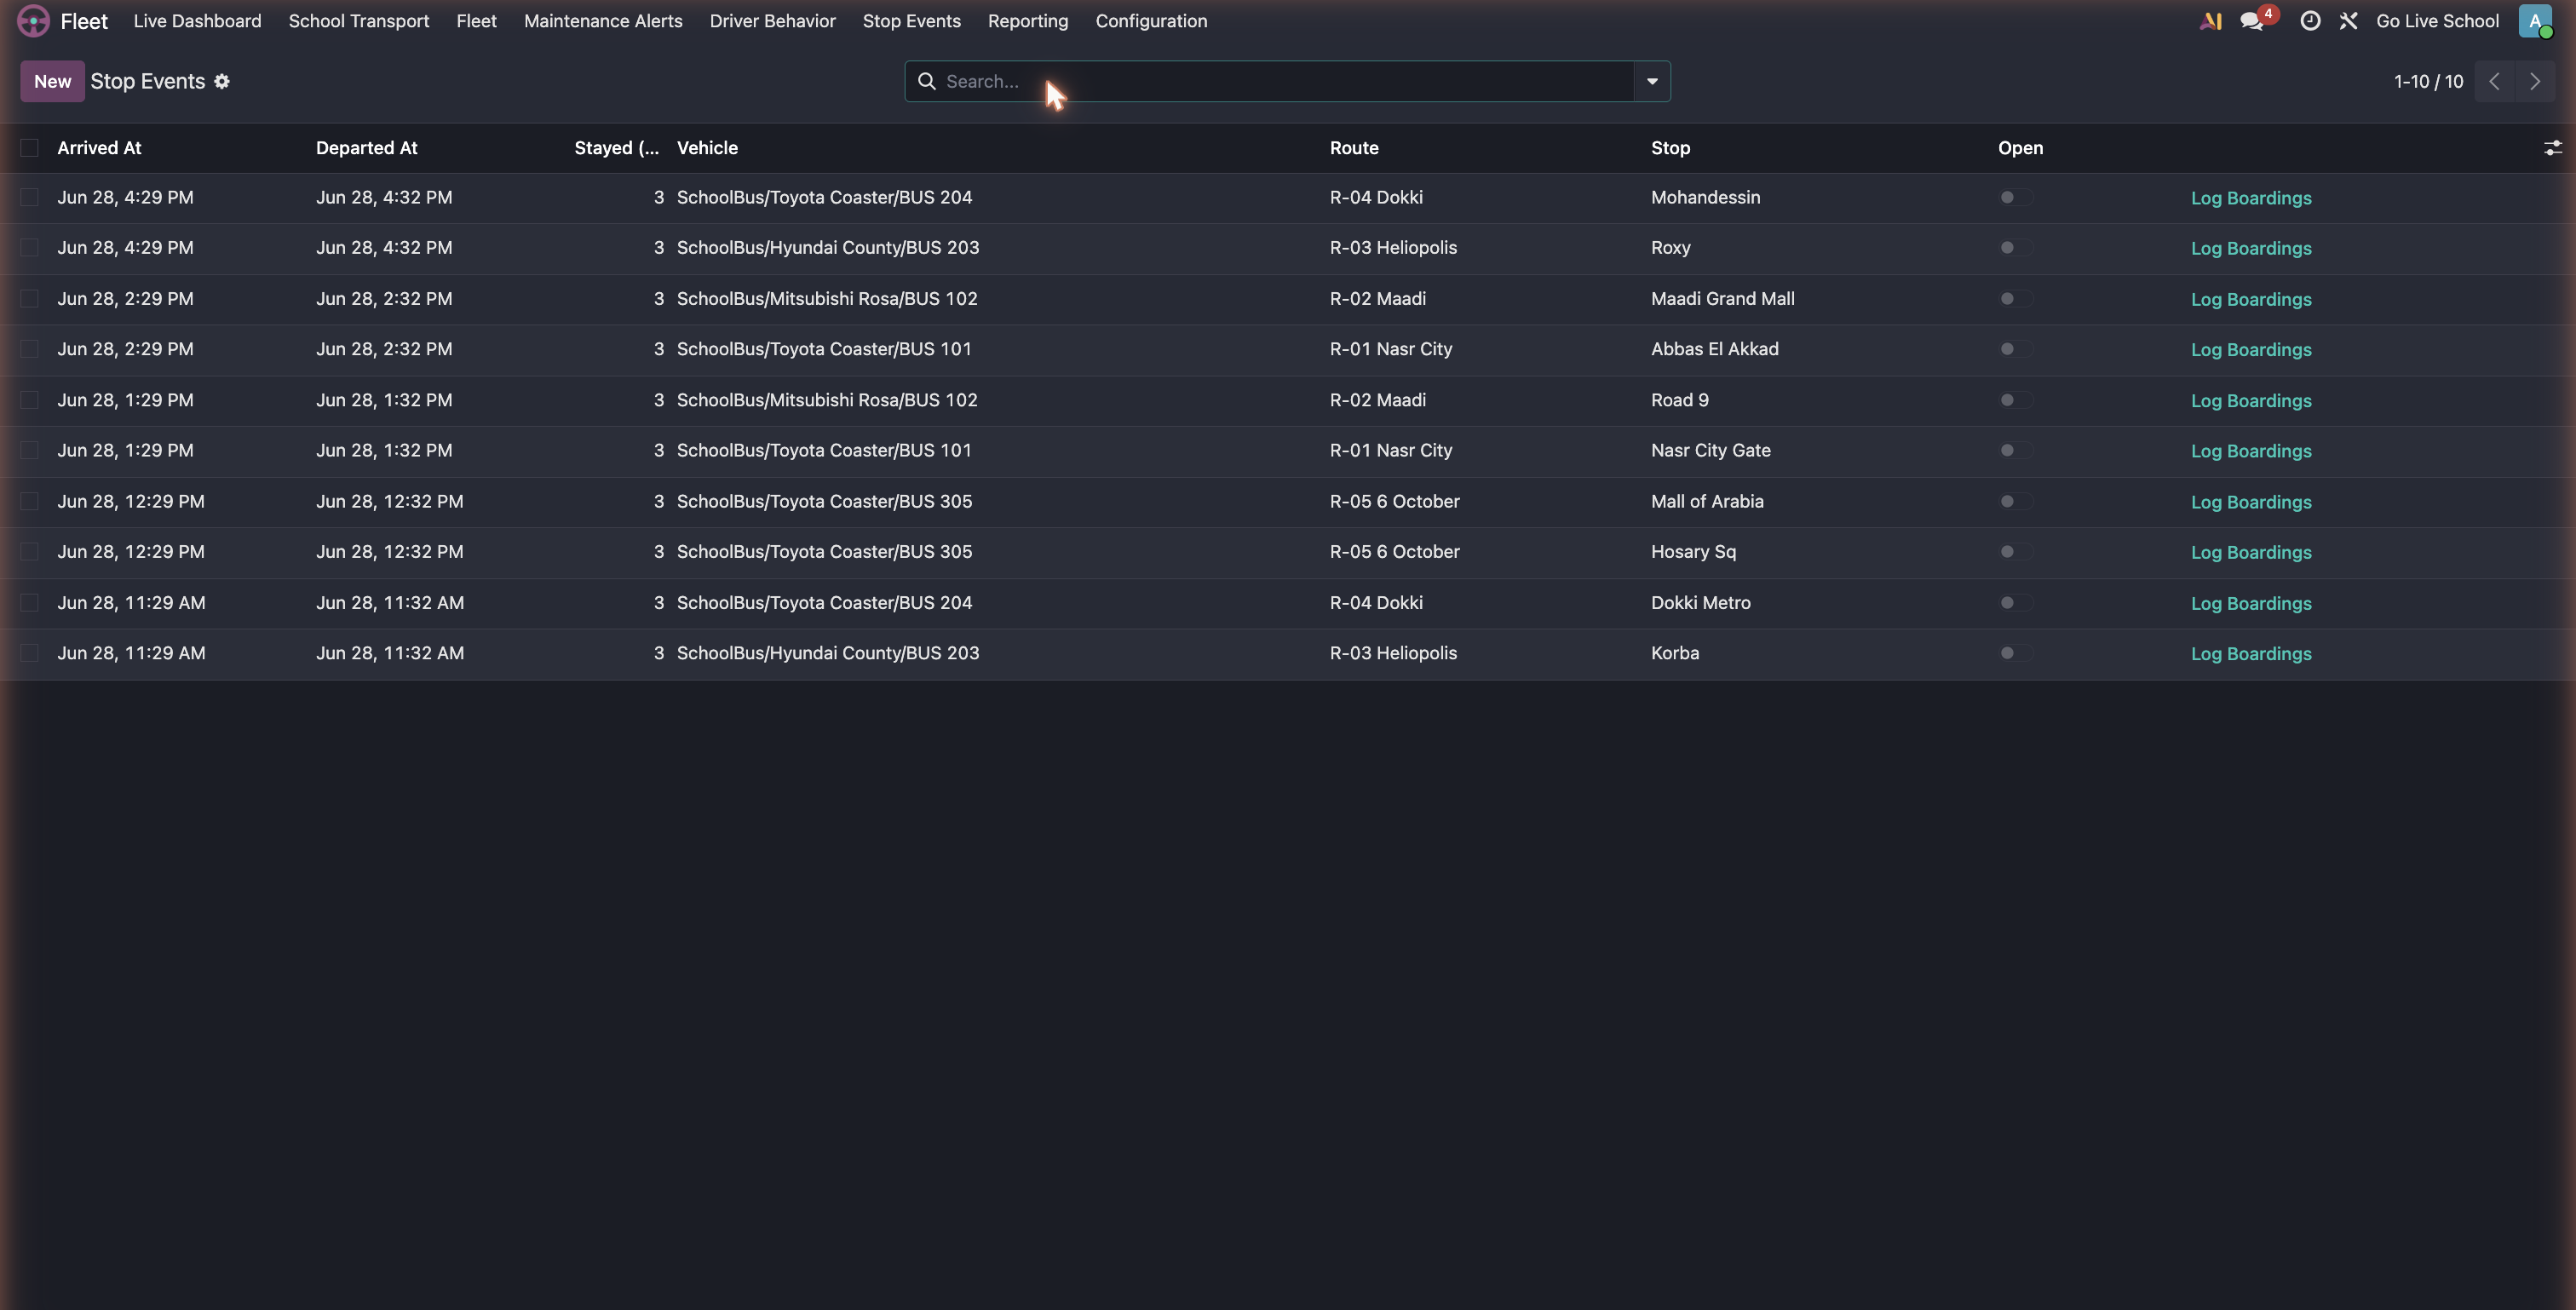
Task: Click R-02 Maadi route in Road 9 row
Action: click(x=1377, y=400)
